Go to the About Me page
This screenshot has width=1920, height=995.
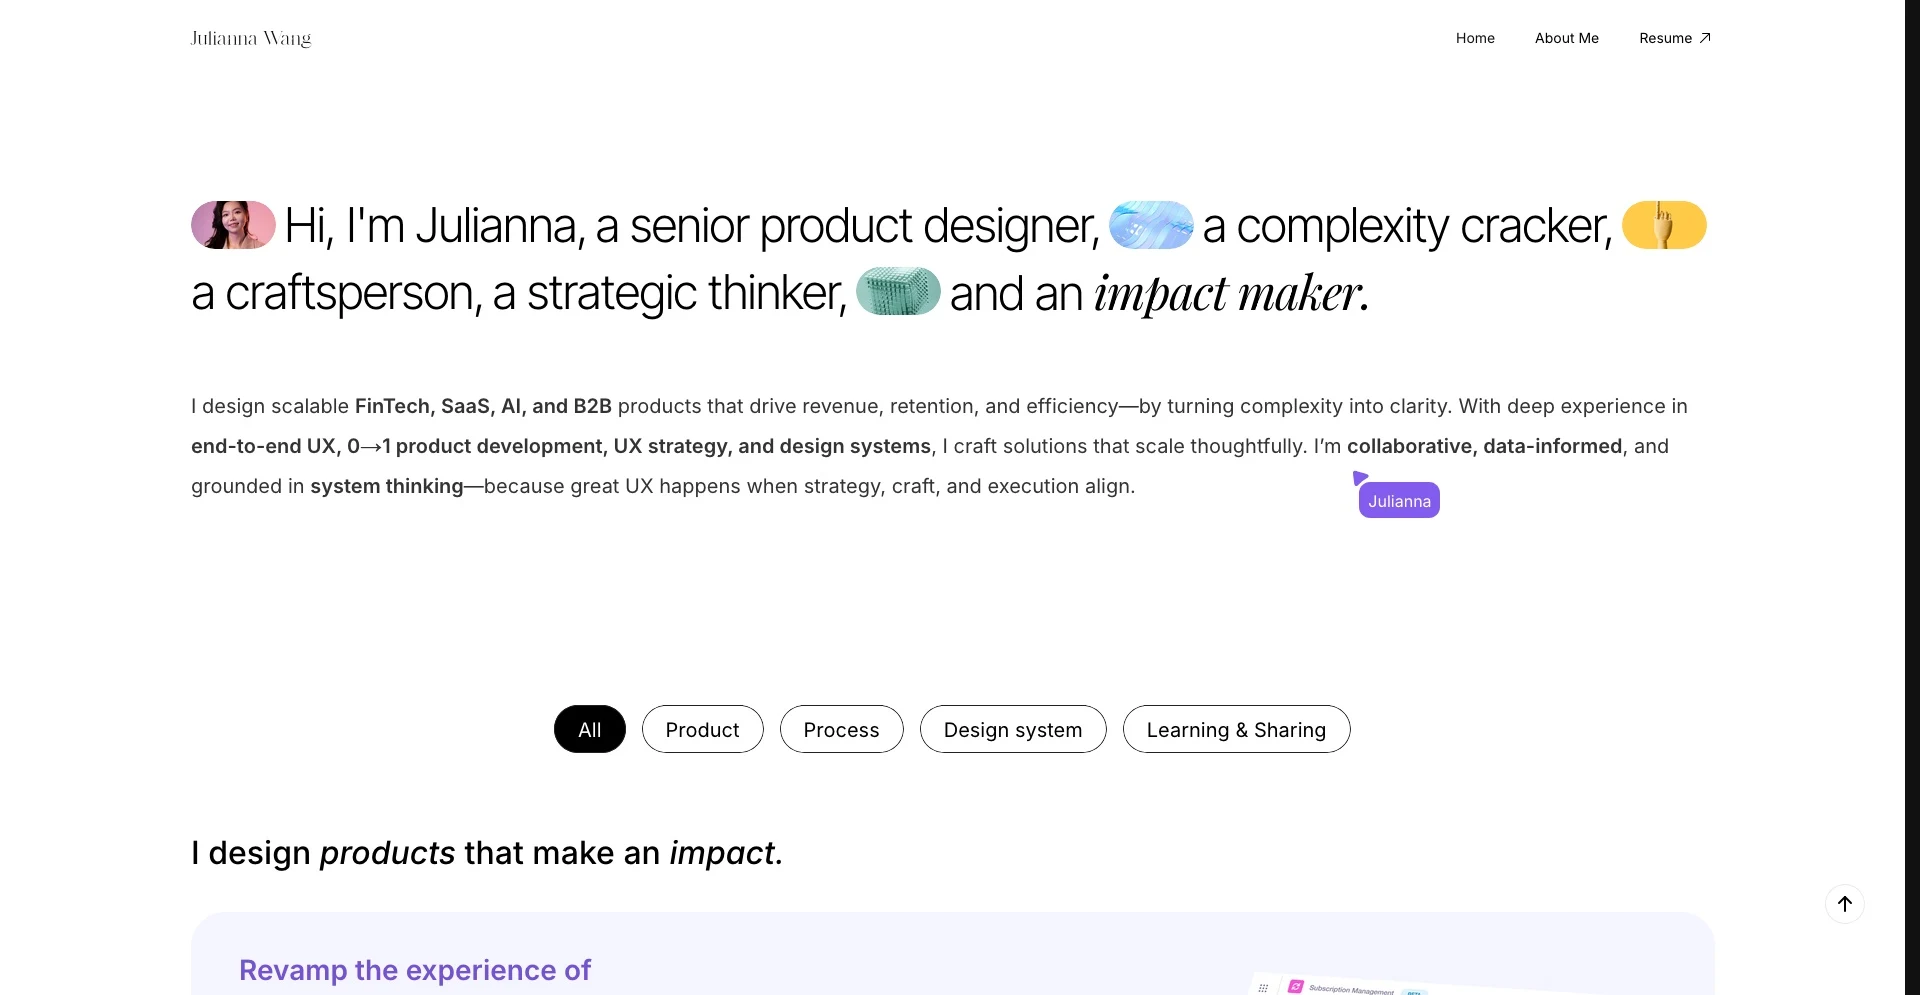[1566, 38]
